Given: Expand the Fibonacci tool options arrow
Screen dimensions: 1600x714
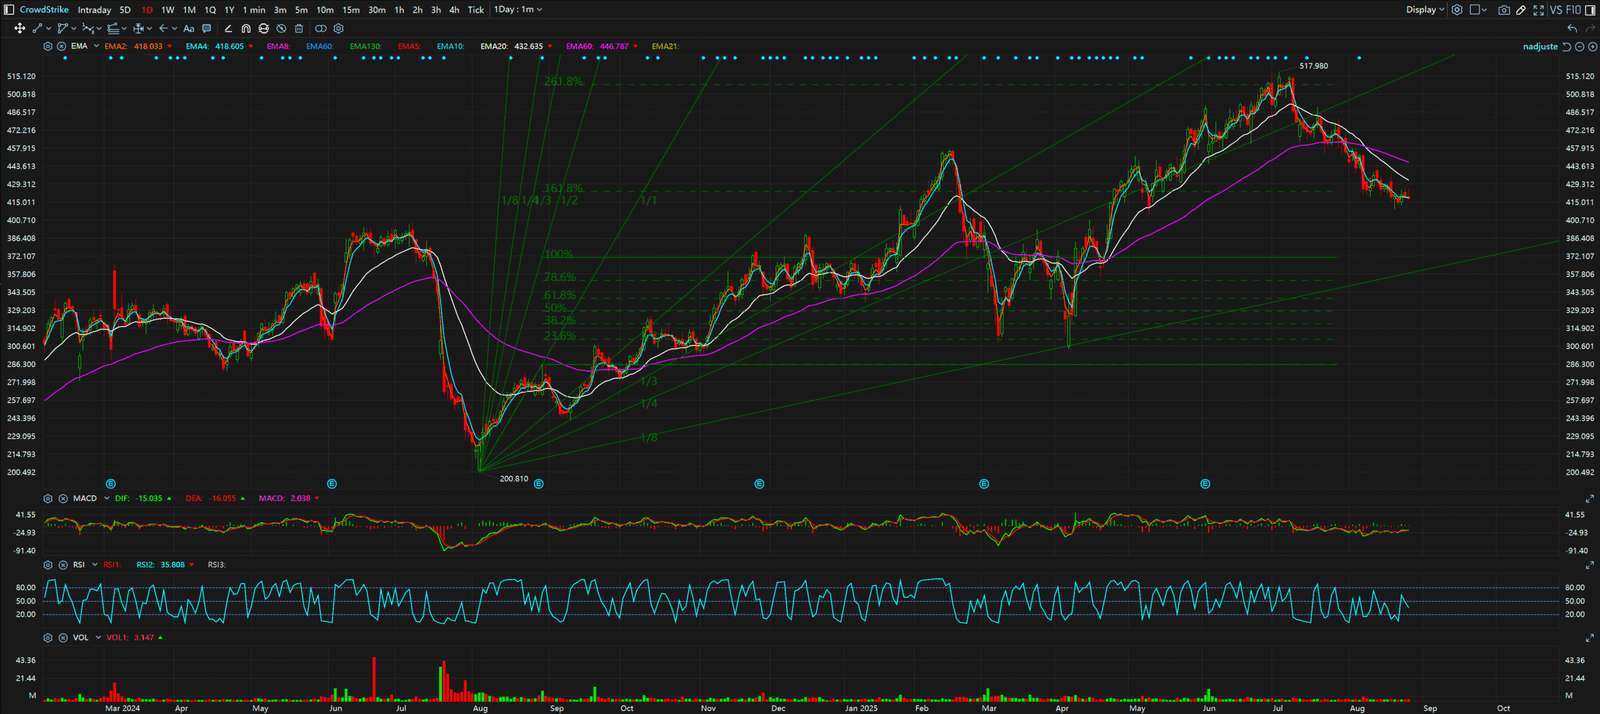Looking at the screenshot, I should [123, 29].
